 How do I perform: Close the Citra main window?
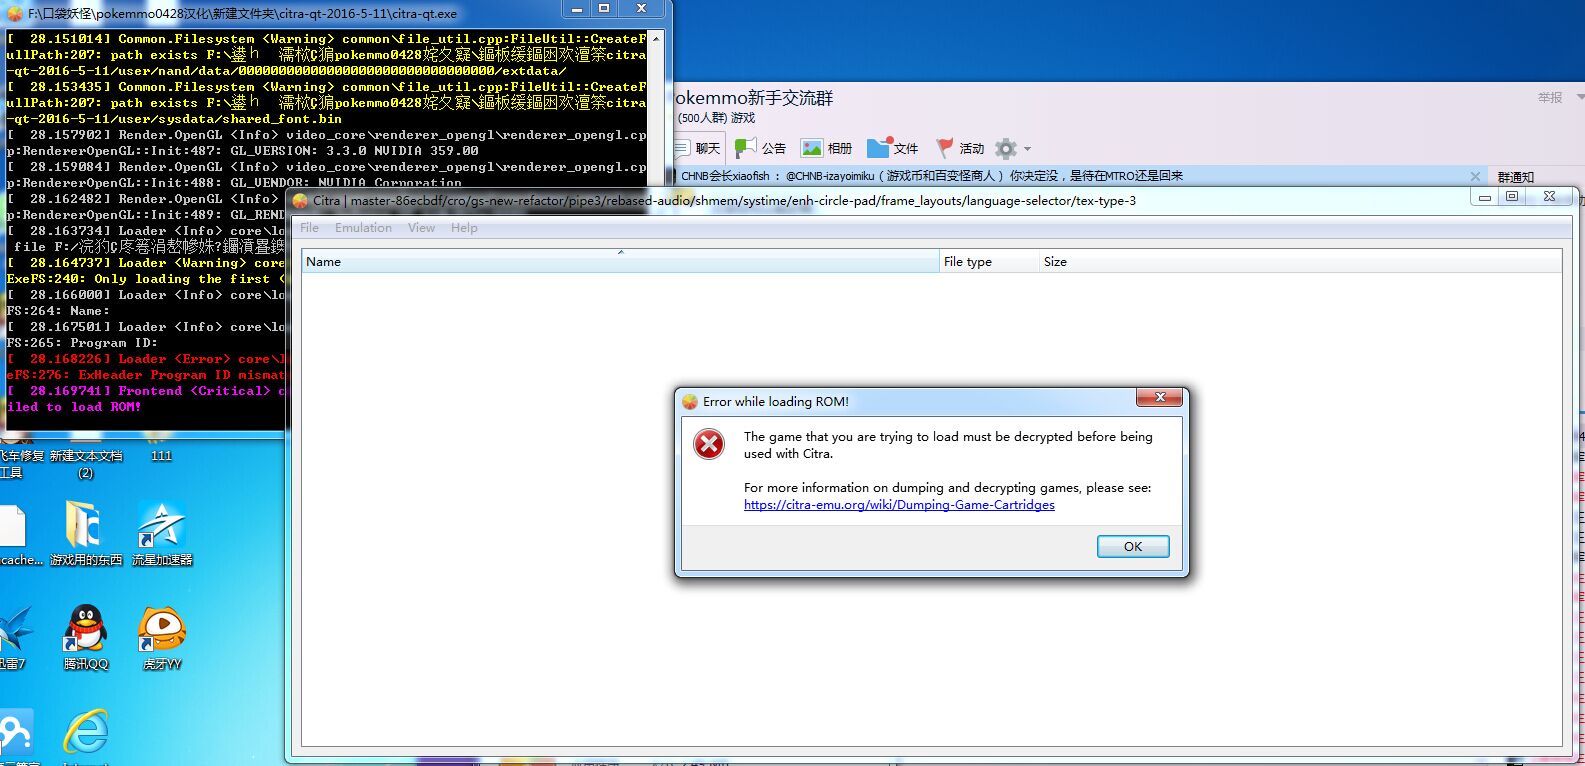(1549, 197)
